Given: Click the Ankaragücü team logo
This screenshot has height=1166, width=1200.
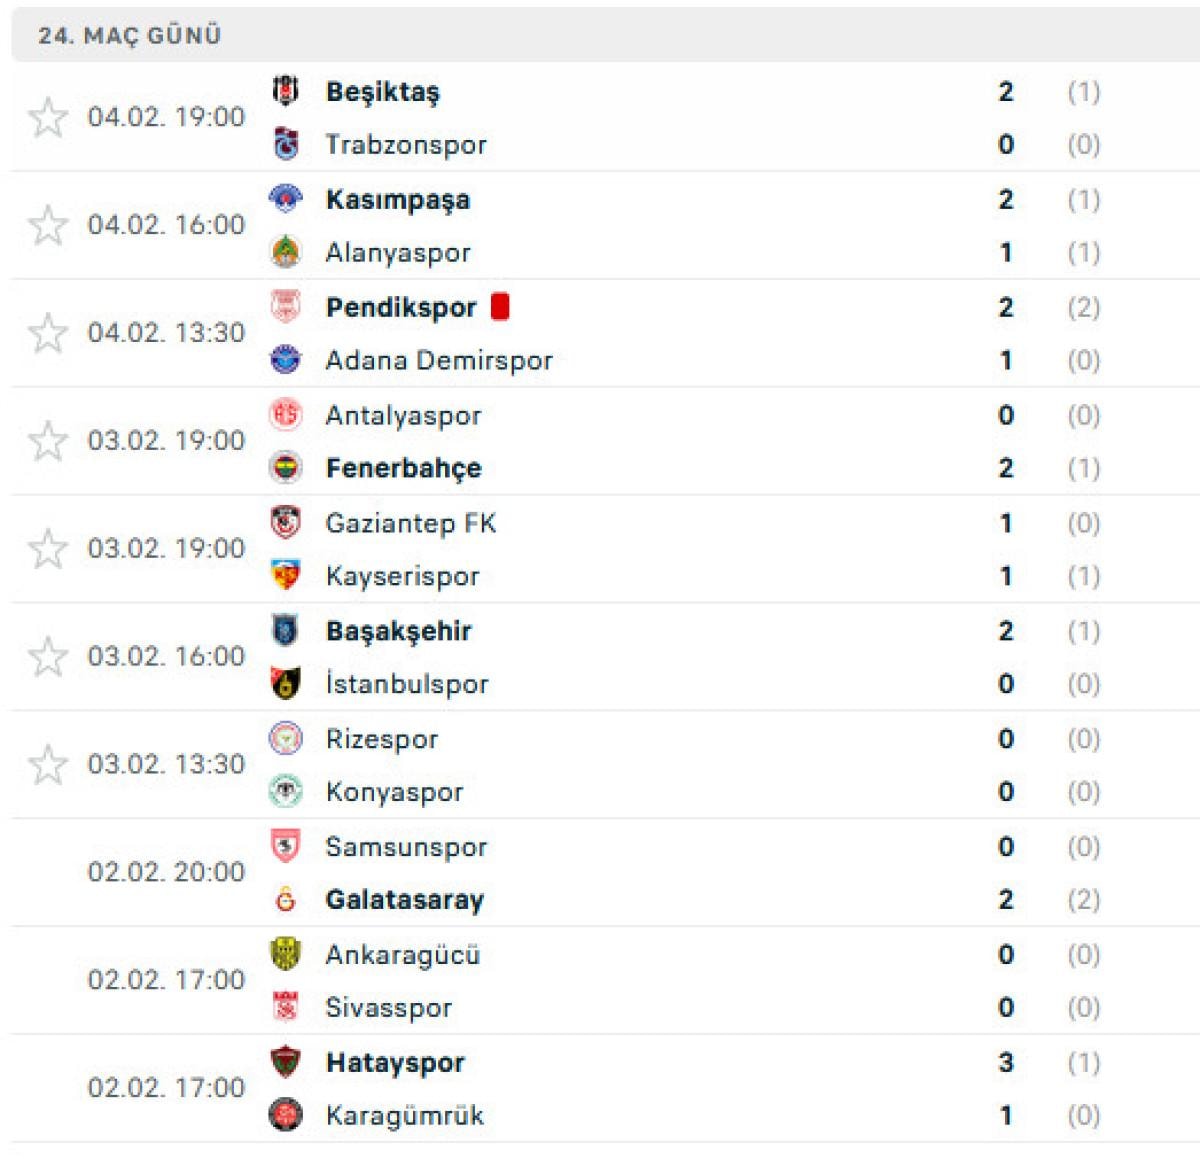Looking at the screenshot, I should click(x=286, y=954).
